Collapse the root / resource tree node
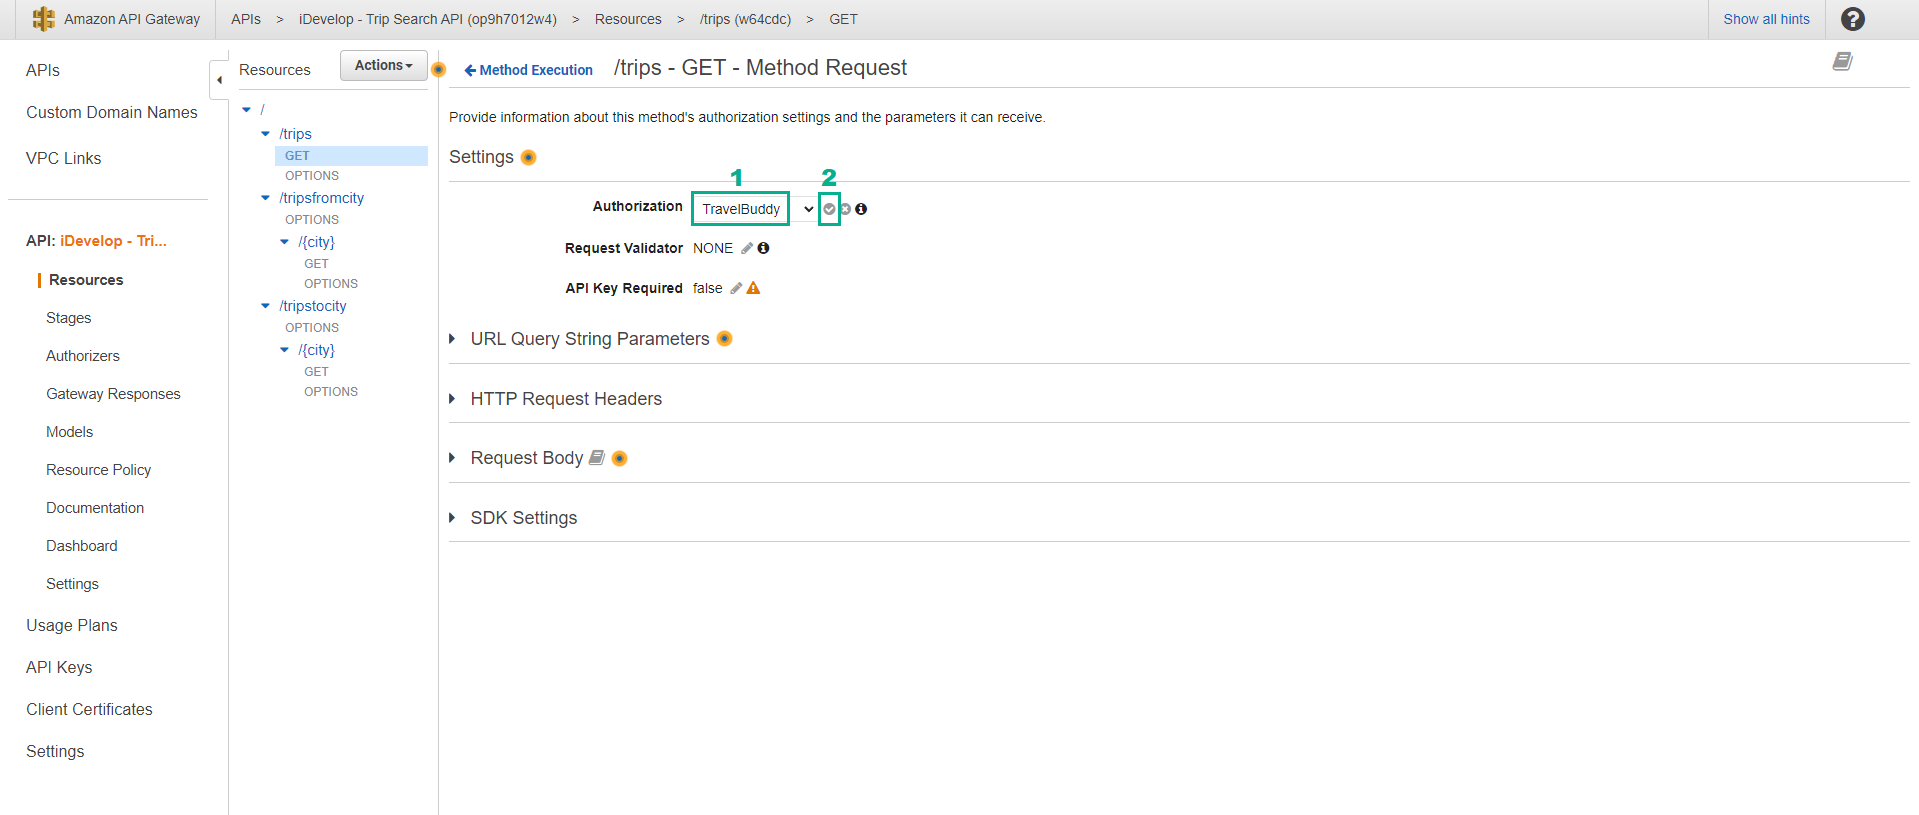This screenshot has height=815, width=1919. [247, 110]
